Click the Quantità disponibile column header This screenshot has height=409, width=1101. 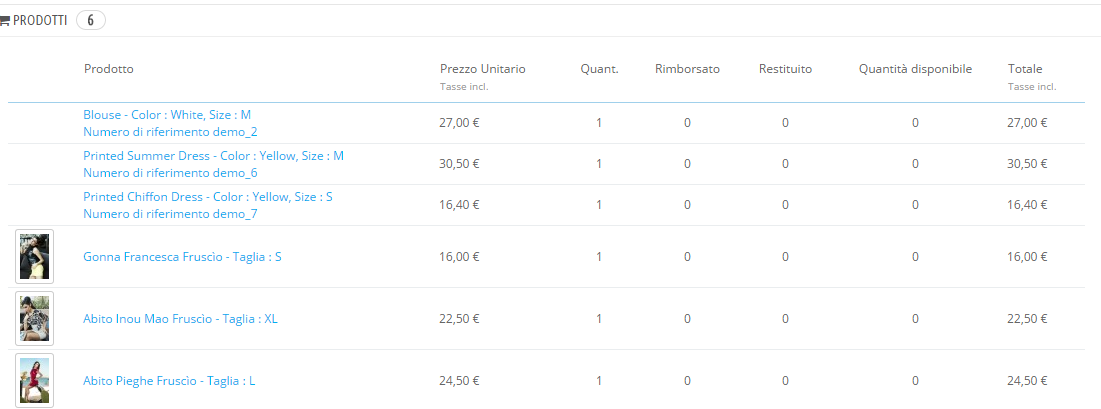tap(915, 69)
